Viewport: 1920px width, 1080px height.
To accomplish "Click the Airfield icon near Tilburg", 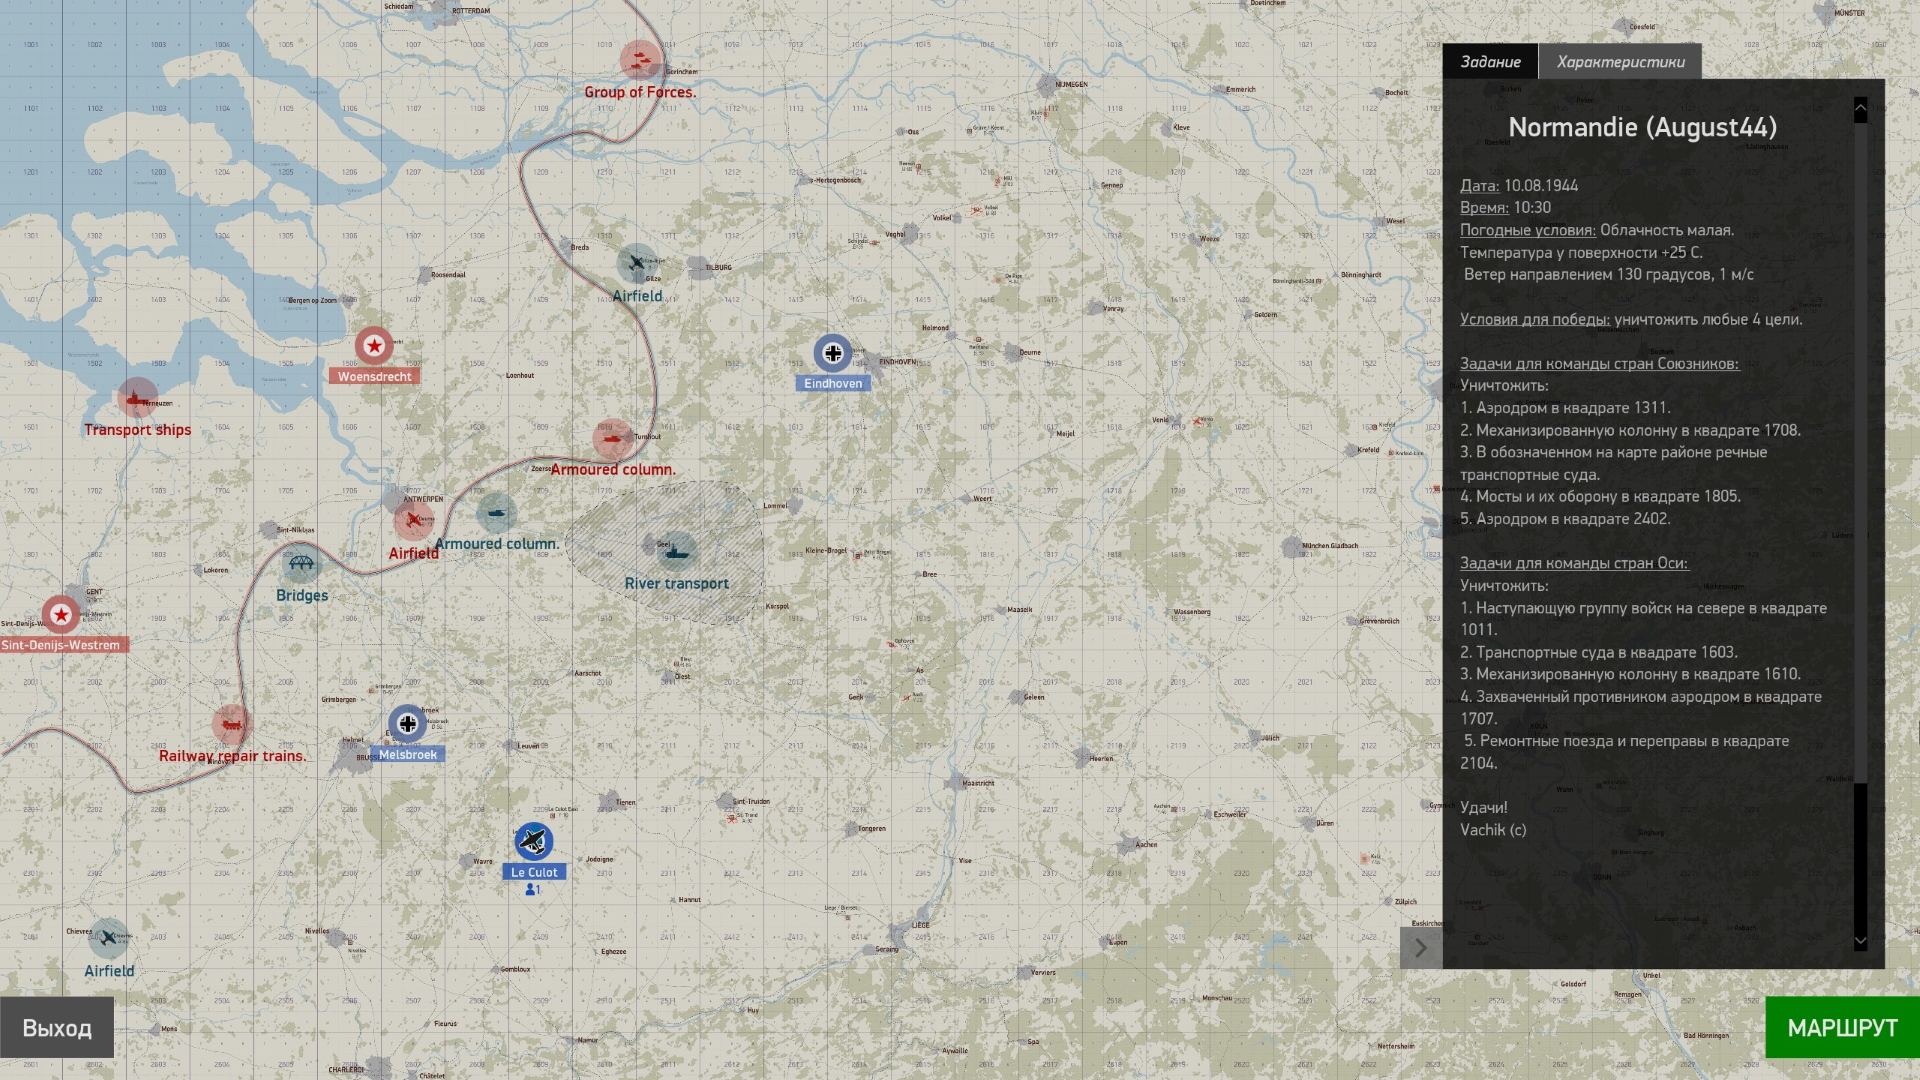I will 636,264.
